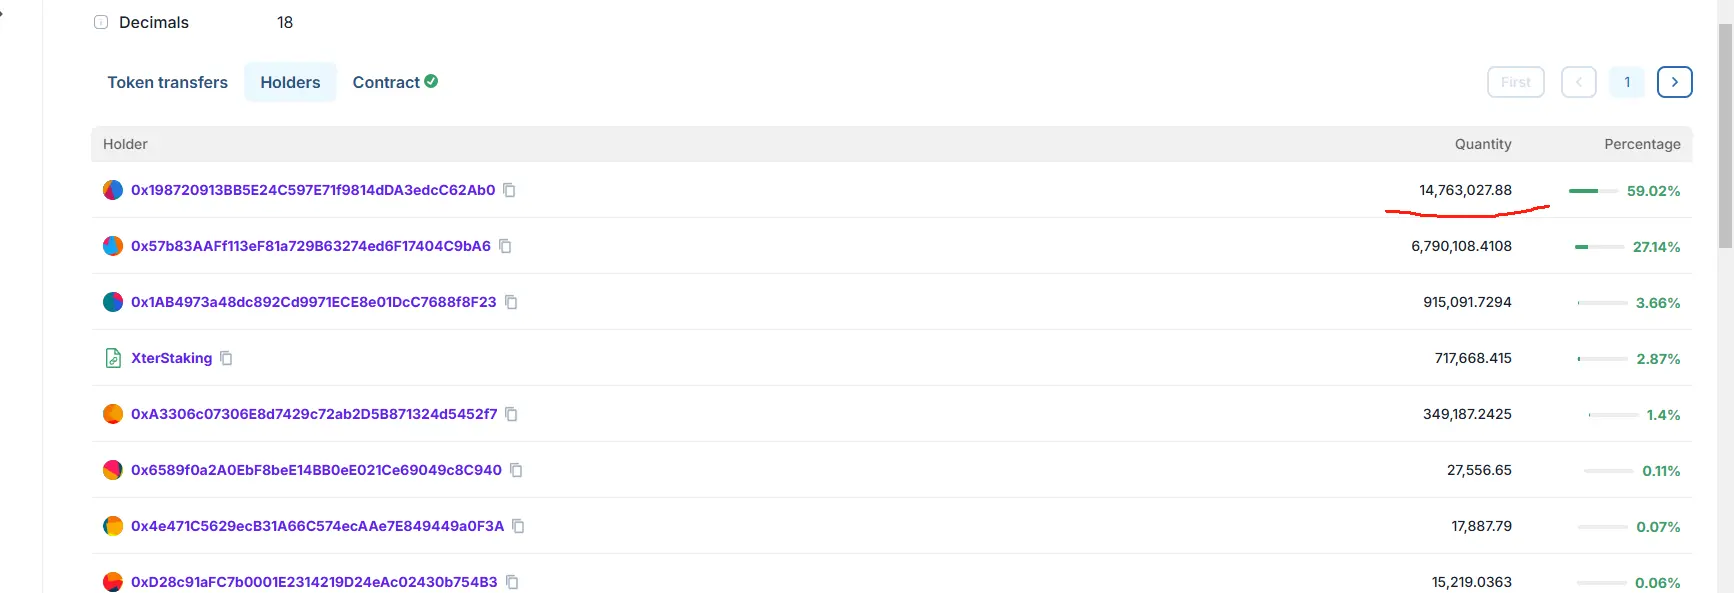Copy the 0x57b83AAFf113 holder address

click(505, 246)
